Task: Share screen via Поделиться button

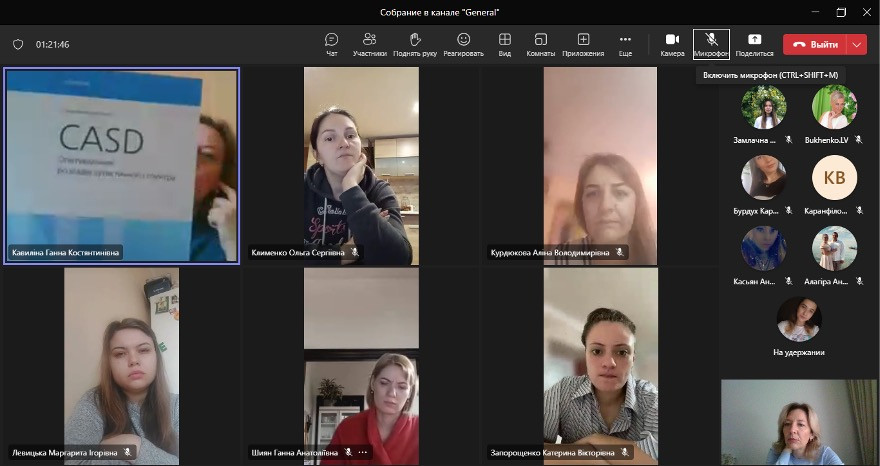Action: 754,44
